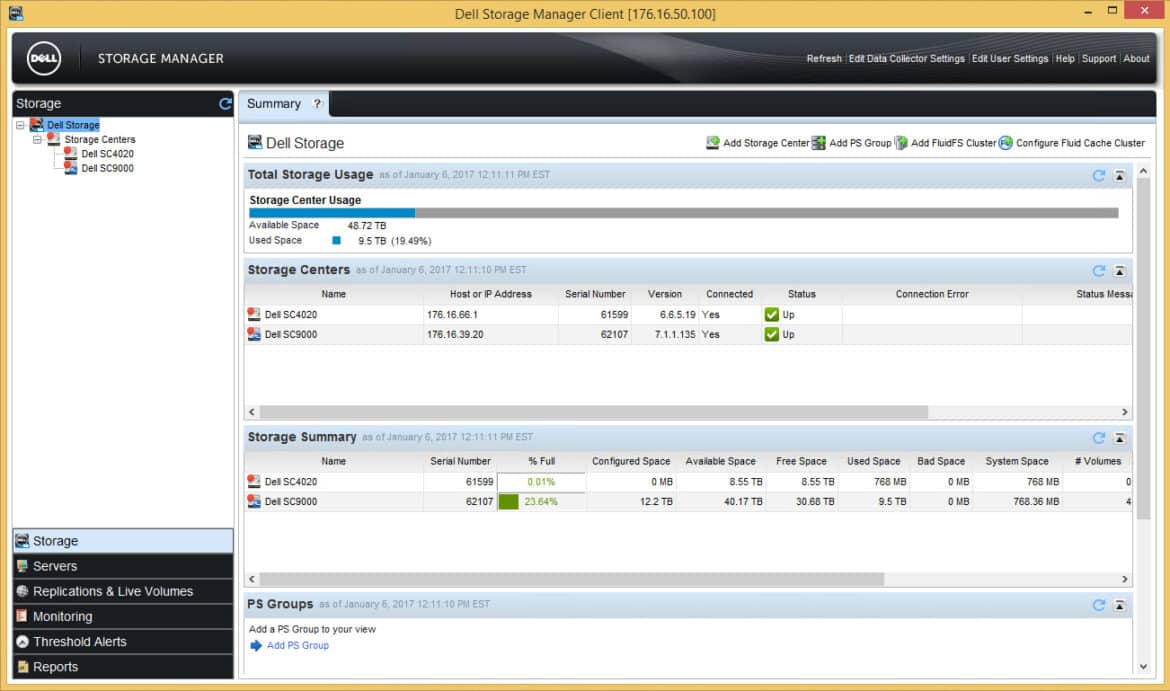
Task: Click the Up status checkmark for Dell SC4020
Action: [x=772, y=314]
